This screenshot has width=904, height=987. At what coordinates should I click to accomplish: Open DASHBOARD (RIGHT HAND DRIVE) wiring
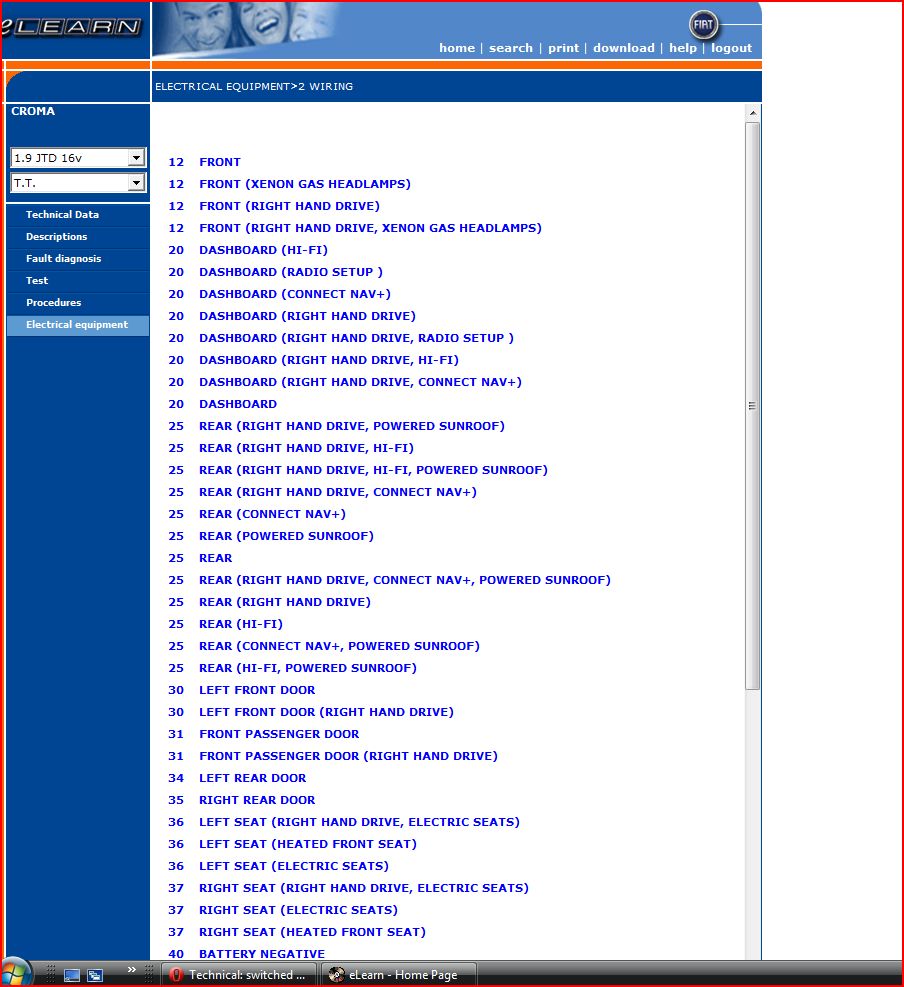(307, 316)
